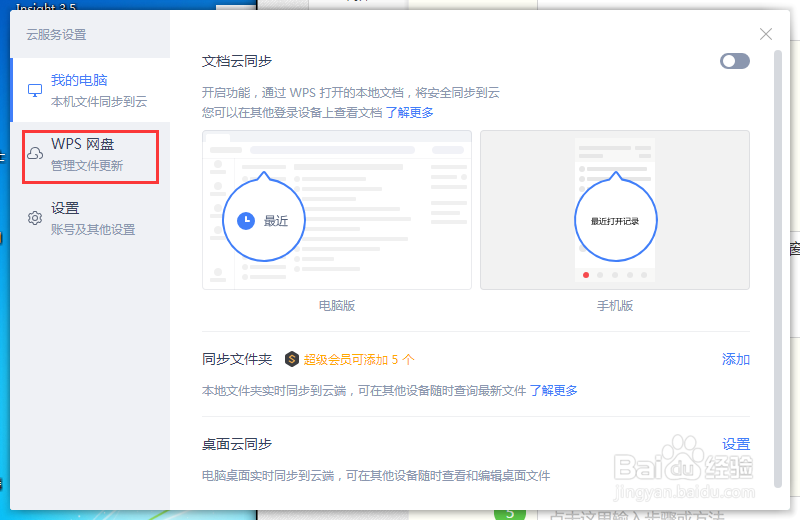Click 本机文件同步到云 subtitle text

pyautogui.click(x=99, y=102)
